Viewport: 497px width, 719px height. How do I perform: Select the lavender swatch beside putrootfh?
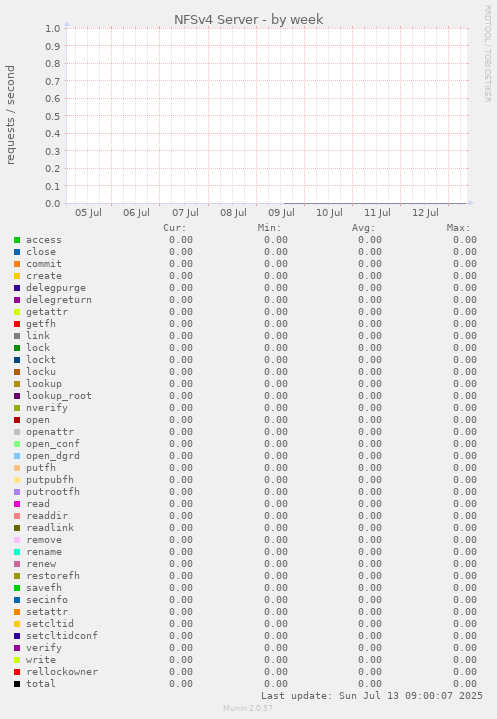pyautogui.click(x=17, y=492)
